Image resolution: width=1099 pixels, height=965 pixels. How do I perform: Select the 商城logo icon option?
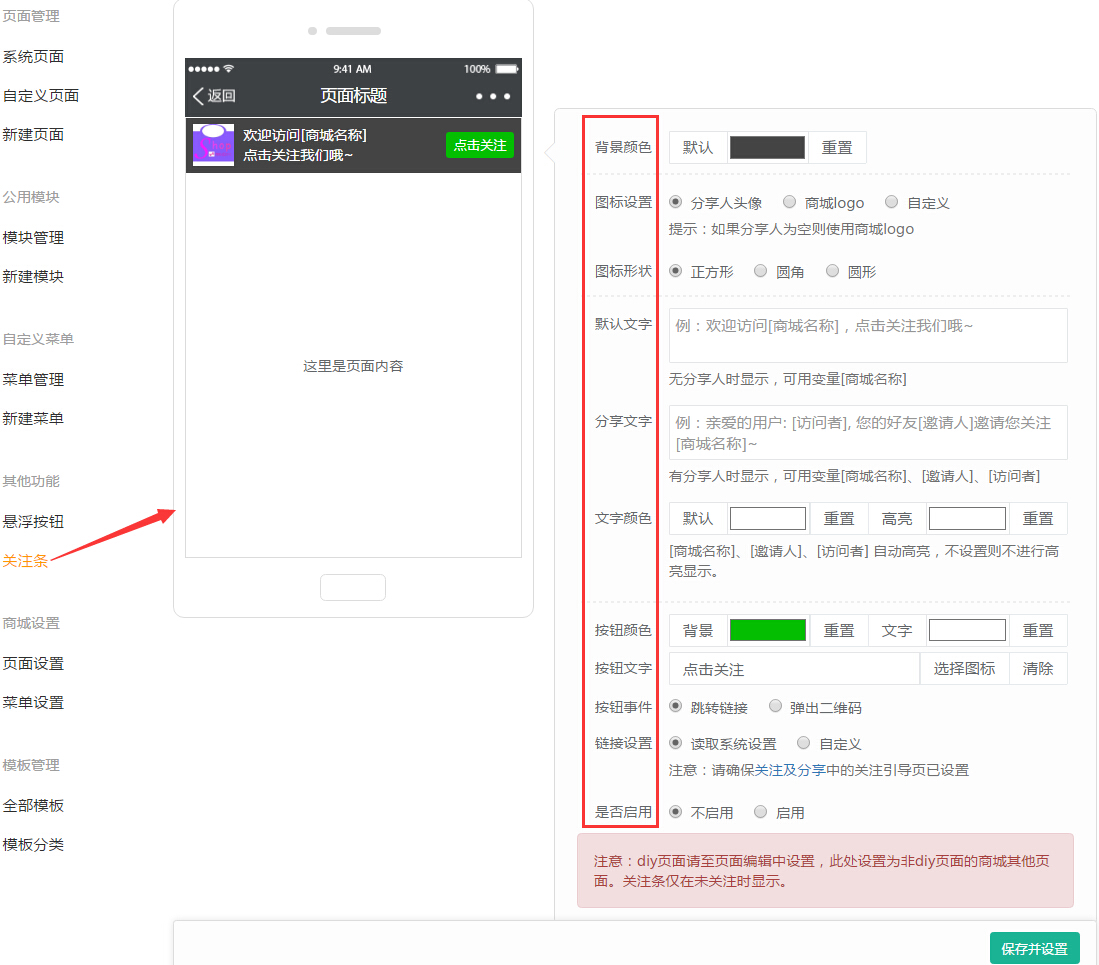790,202
